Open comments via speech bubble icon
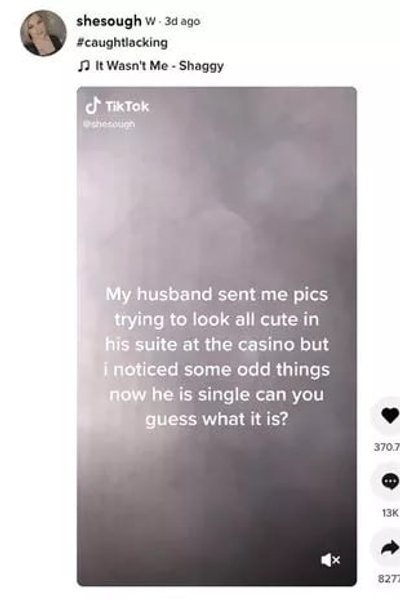The height and width of the screenshot is (600, 400). click(x=390, y=481)
